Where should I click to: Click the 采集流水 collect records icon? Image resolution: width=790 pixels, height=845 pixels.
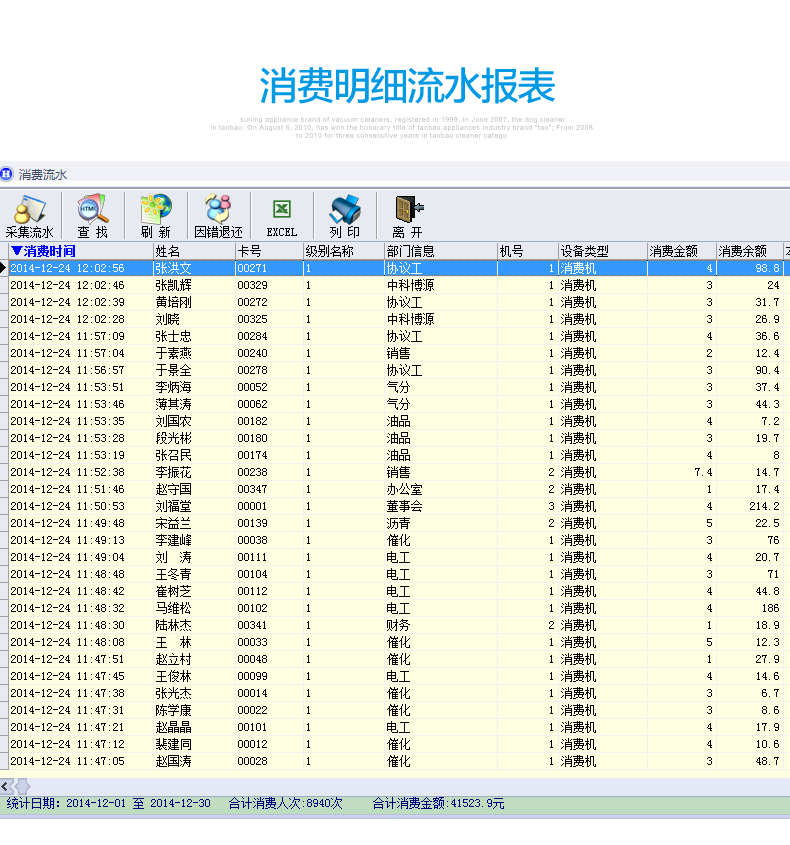click(29, 214)
